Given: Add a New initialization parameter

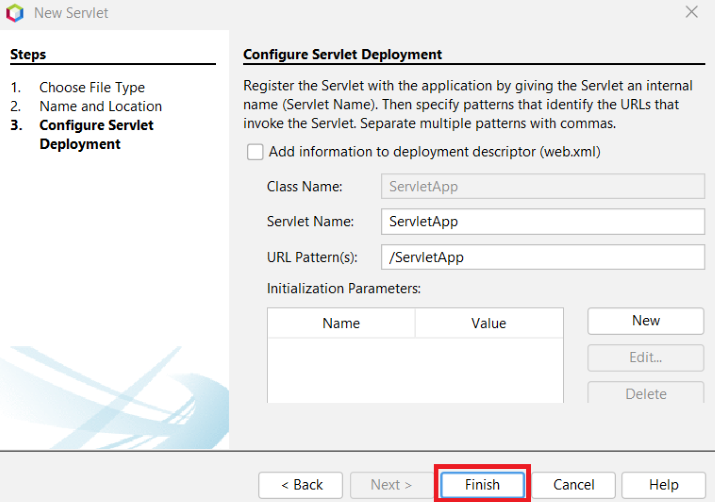Looking at the screenshot, I should tap(645, 321).
